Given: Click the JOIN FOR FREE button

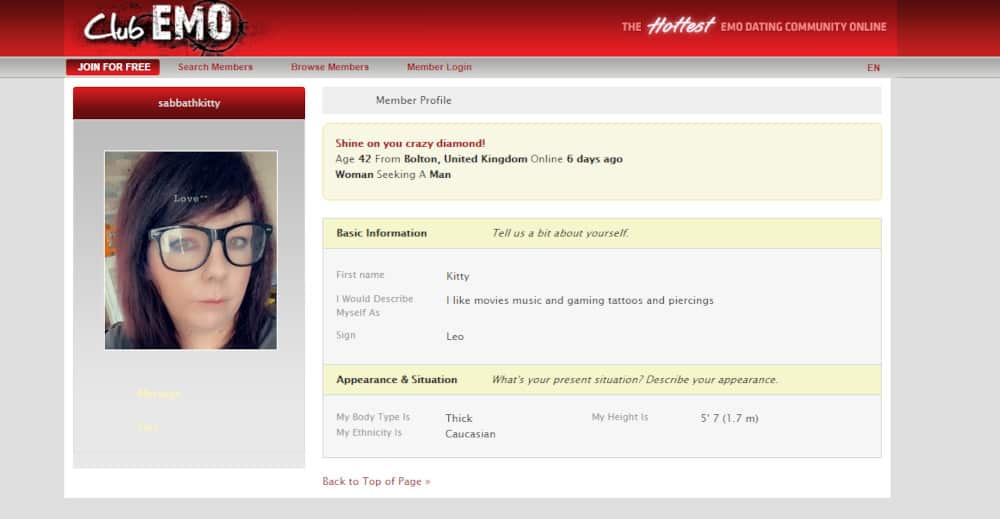Looking at the screenshot, I should pos(113,67).
